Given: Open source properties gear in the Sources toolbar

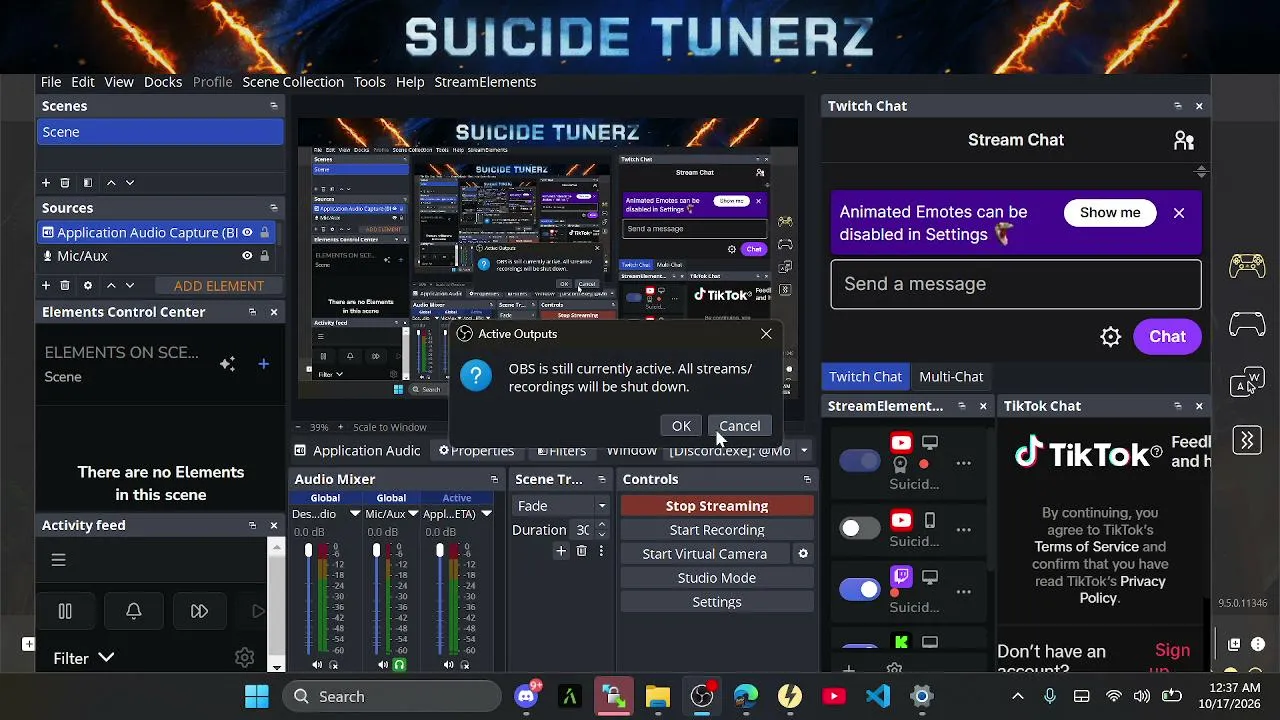Looking at the screenshot, I should click(x=88, y=285).
